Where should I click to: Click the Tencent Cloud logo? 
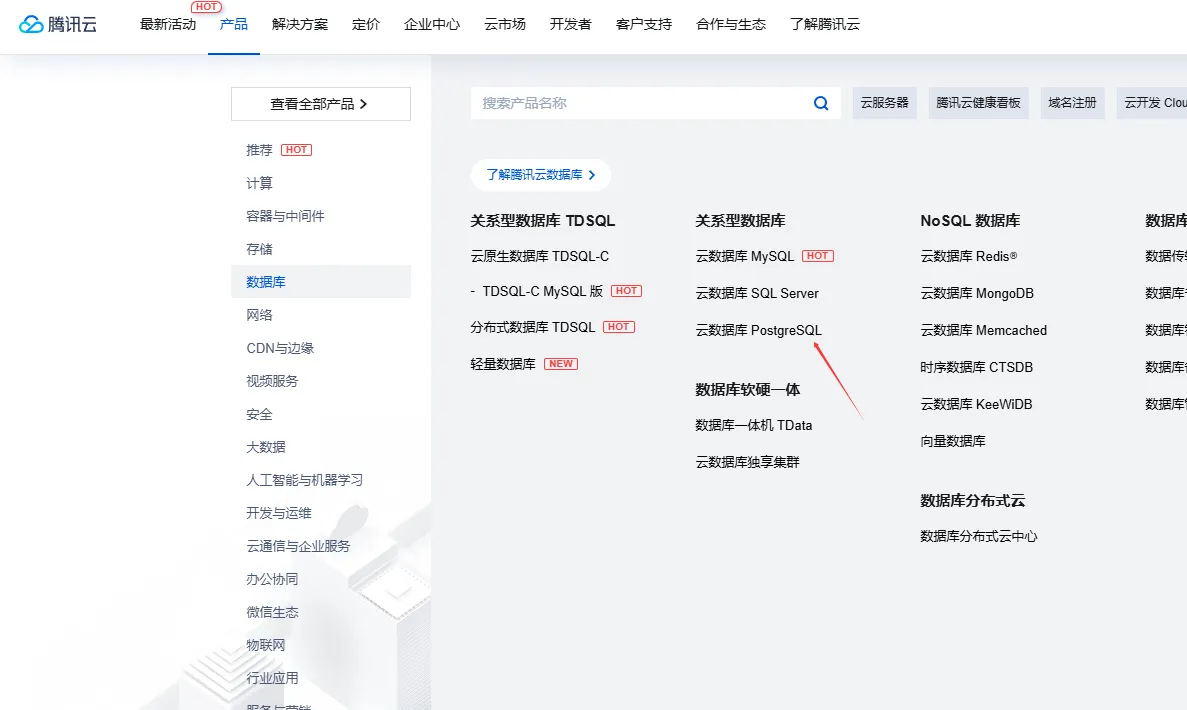click(x=58, y=24)
